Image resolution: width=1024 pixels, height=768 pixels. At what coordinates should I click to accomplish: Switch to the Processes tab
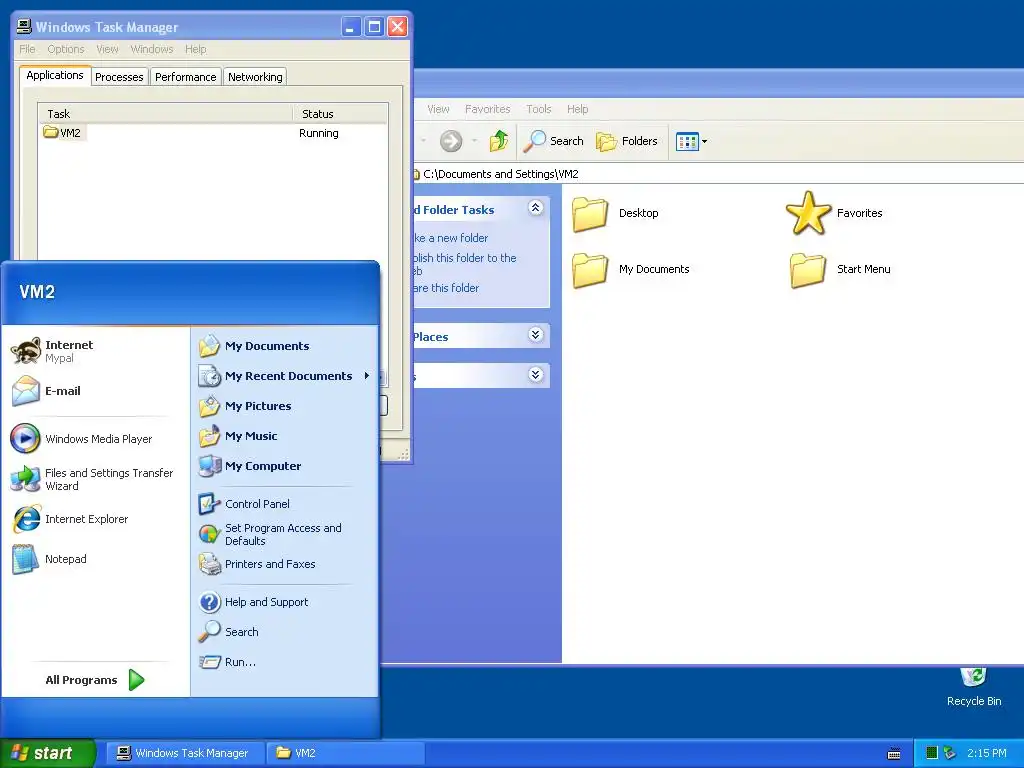coord(119,76)
